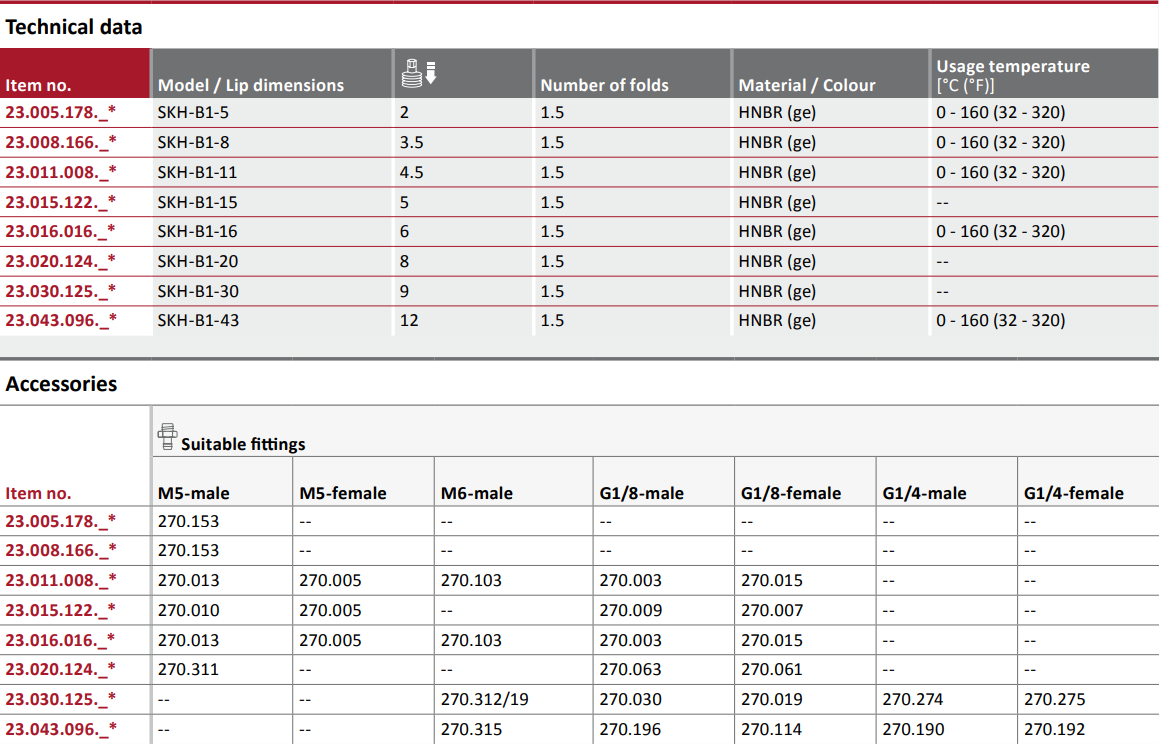Click fitting 270.311 in the 23.020.124 row
Screen dimensions: 1159x744
click(x=188, y=669)
